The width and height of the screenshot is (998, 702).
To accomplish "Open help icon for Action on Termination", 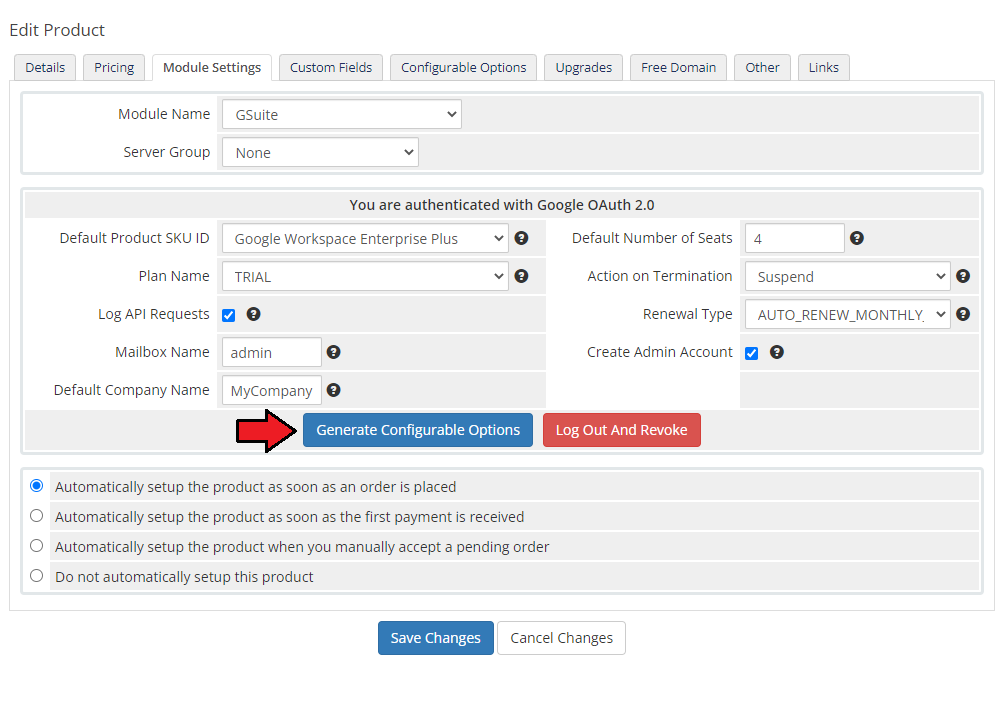I will 963,276.
